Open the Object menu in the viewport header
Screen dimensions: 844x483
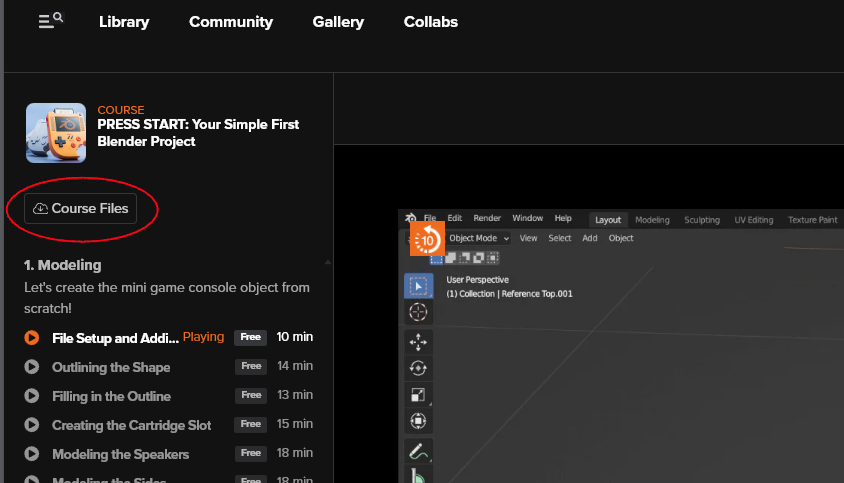point(621,238)
